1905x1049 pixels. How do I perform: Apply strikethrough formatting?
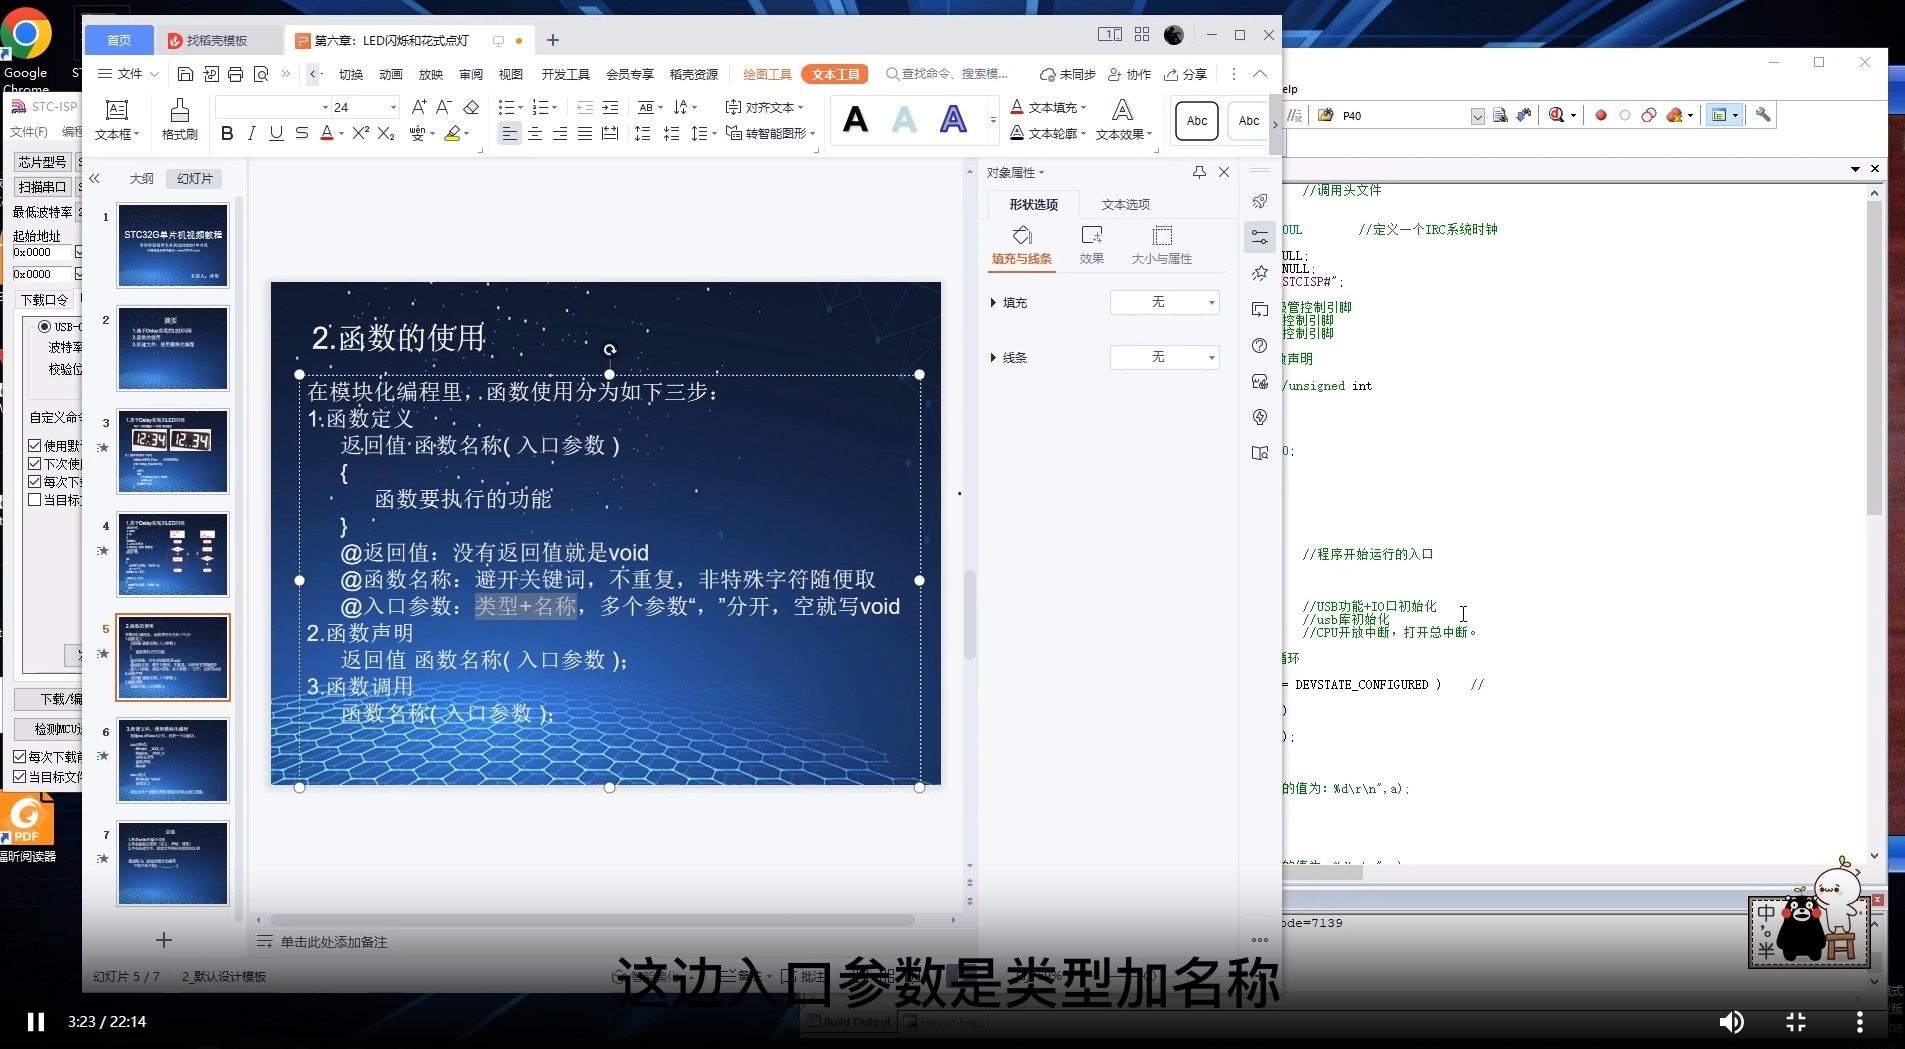(301, 133)
